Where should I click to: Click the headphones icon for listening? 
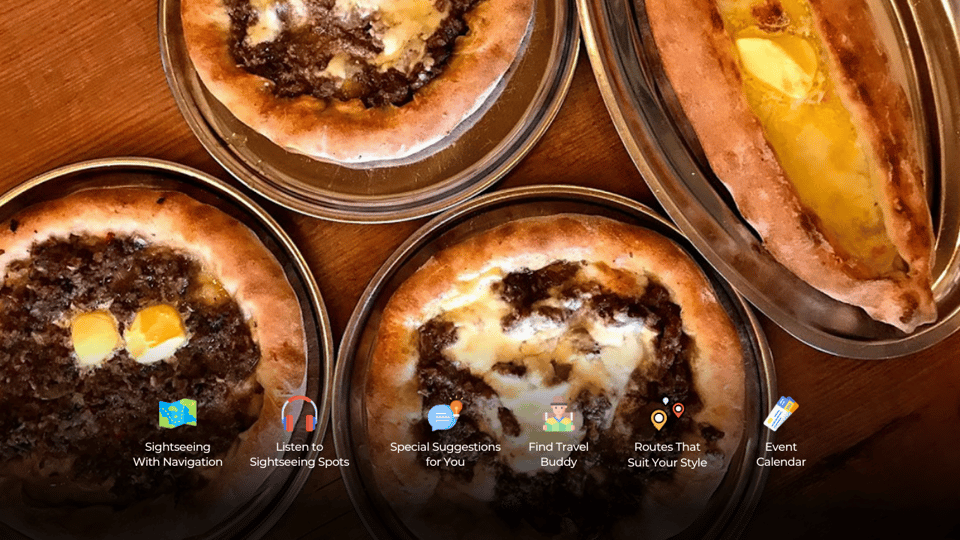tap(299, 413)
